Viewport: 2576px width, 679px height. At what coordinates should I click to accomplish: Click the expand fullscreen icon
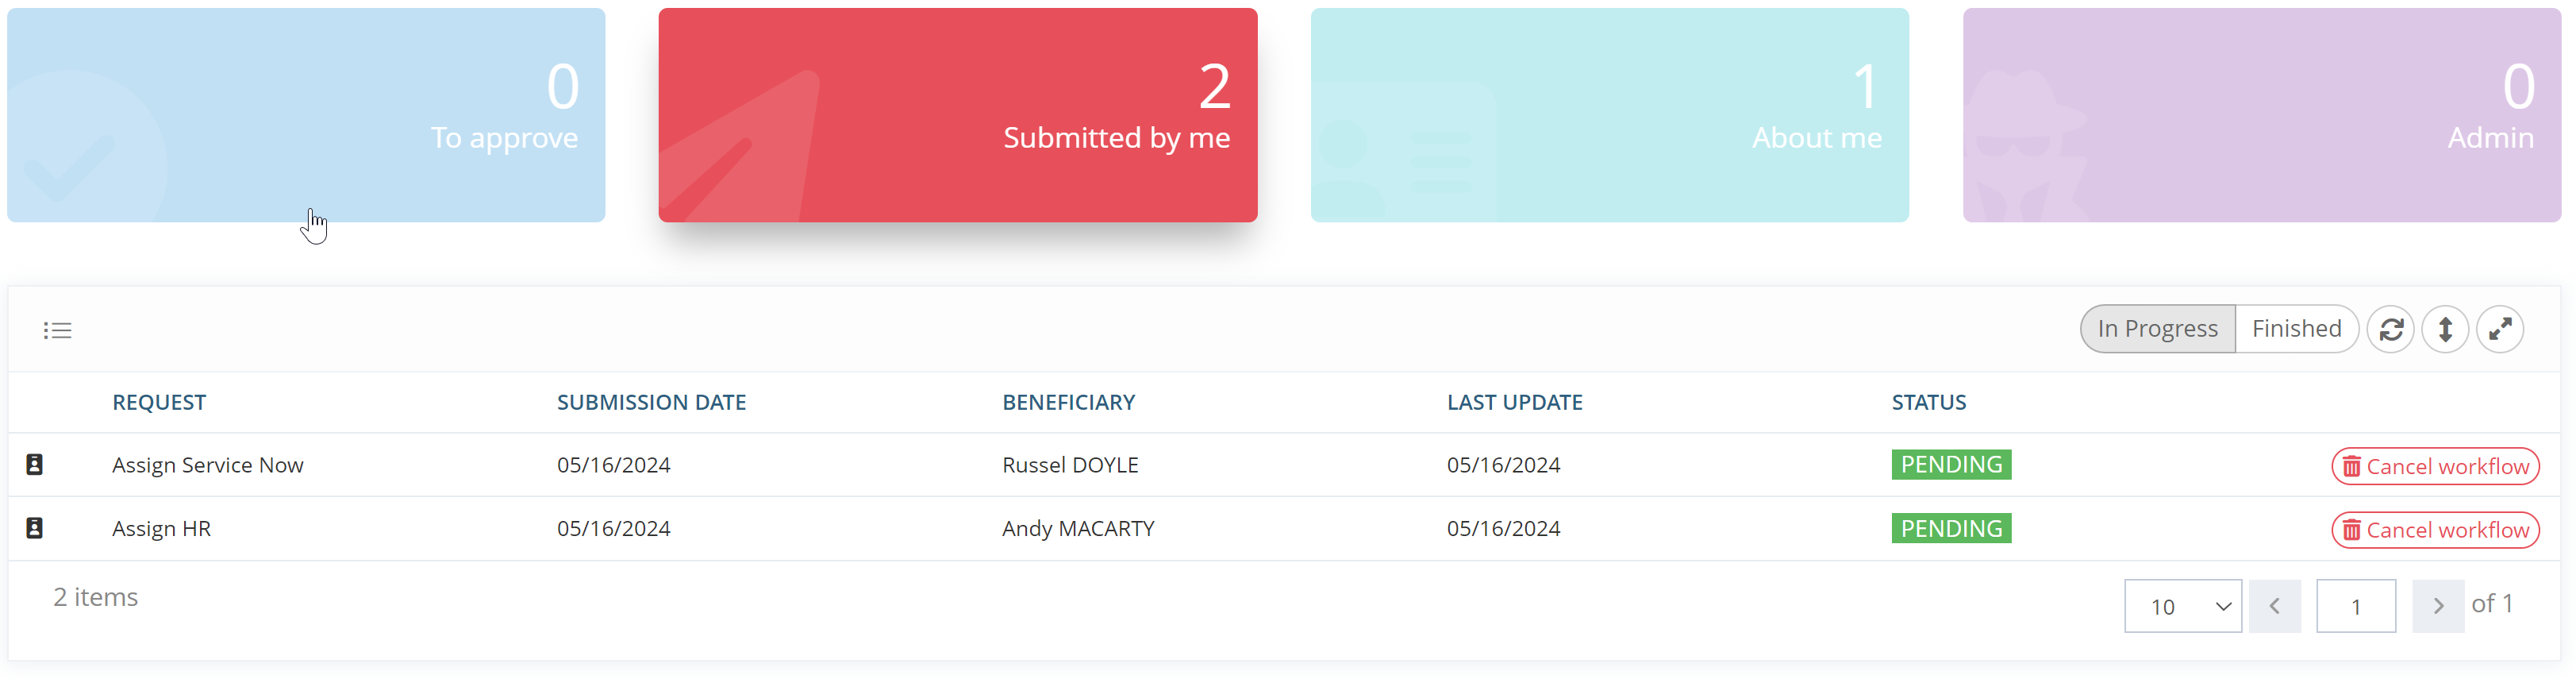click(x=2499, y=329)
